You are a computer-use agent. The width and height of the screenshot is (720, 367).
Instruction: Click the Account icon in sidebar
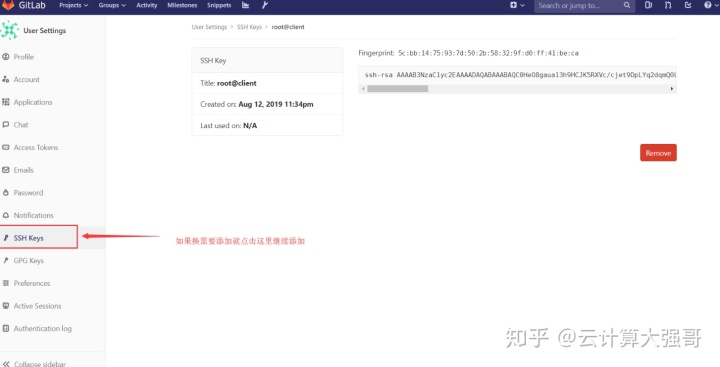6,79
